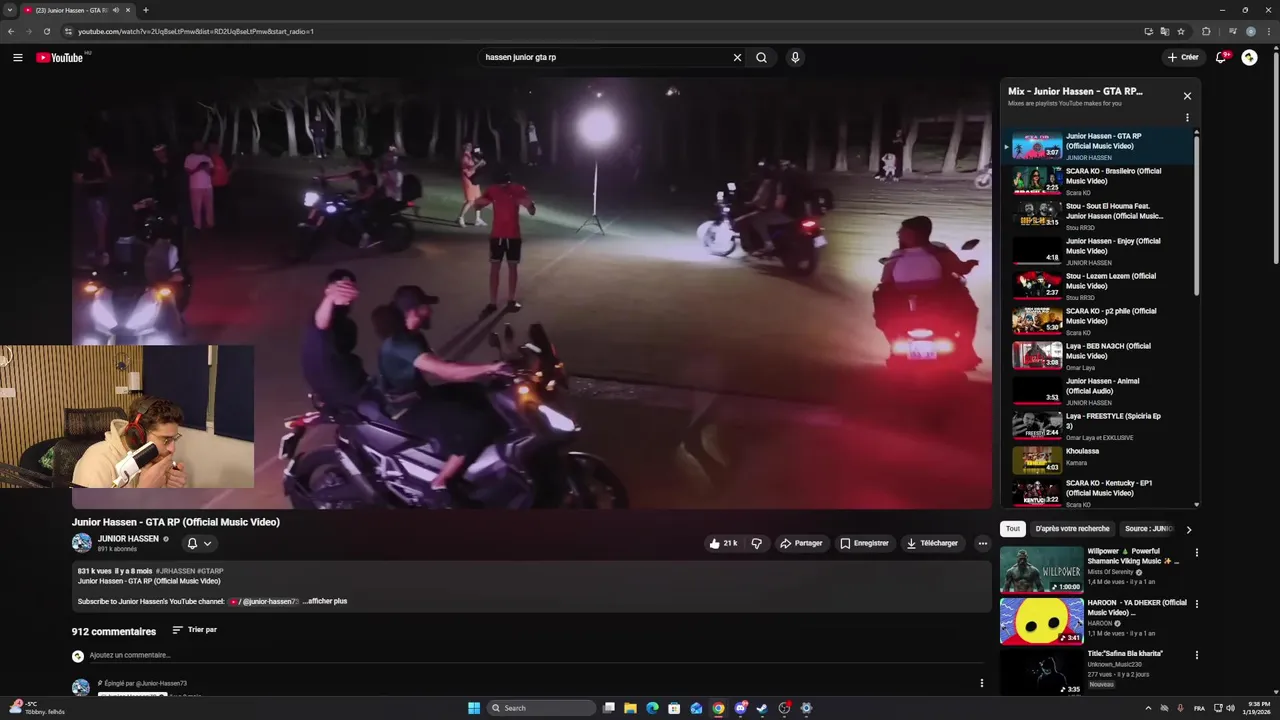This screenshot has height=720, width=1280.
Task: Play Junior Hassen - Enjoy from playlist
Action: pyautogui.click(x=1097, y=251)
